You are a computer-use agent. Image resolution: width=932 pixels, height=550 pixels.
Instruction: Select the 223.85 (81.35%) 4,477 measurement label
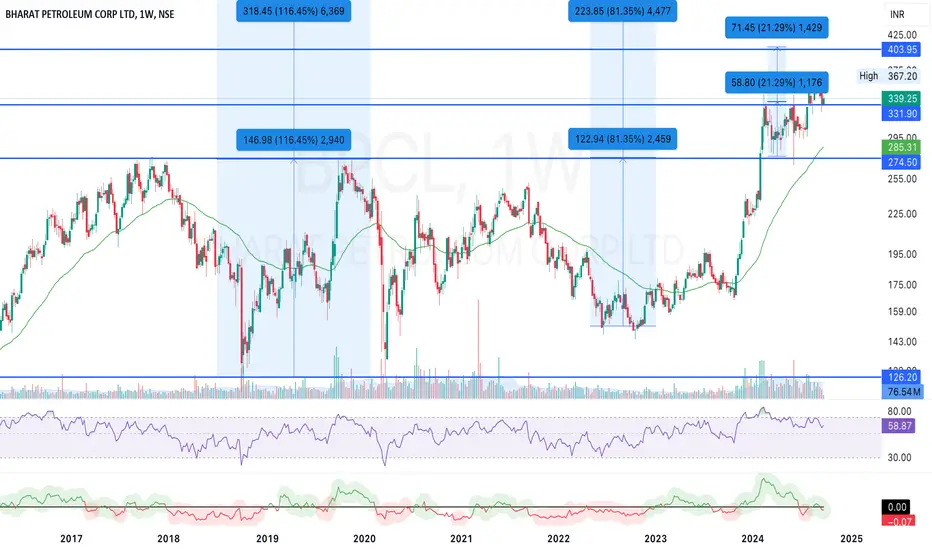[x=622, y=11]
